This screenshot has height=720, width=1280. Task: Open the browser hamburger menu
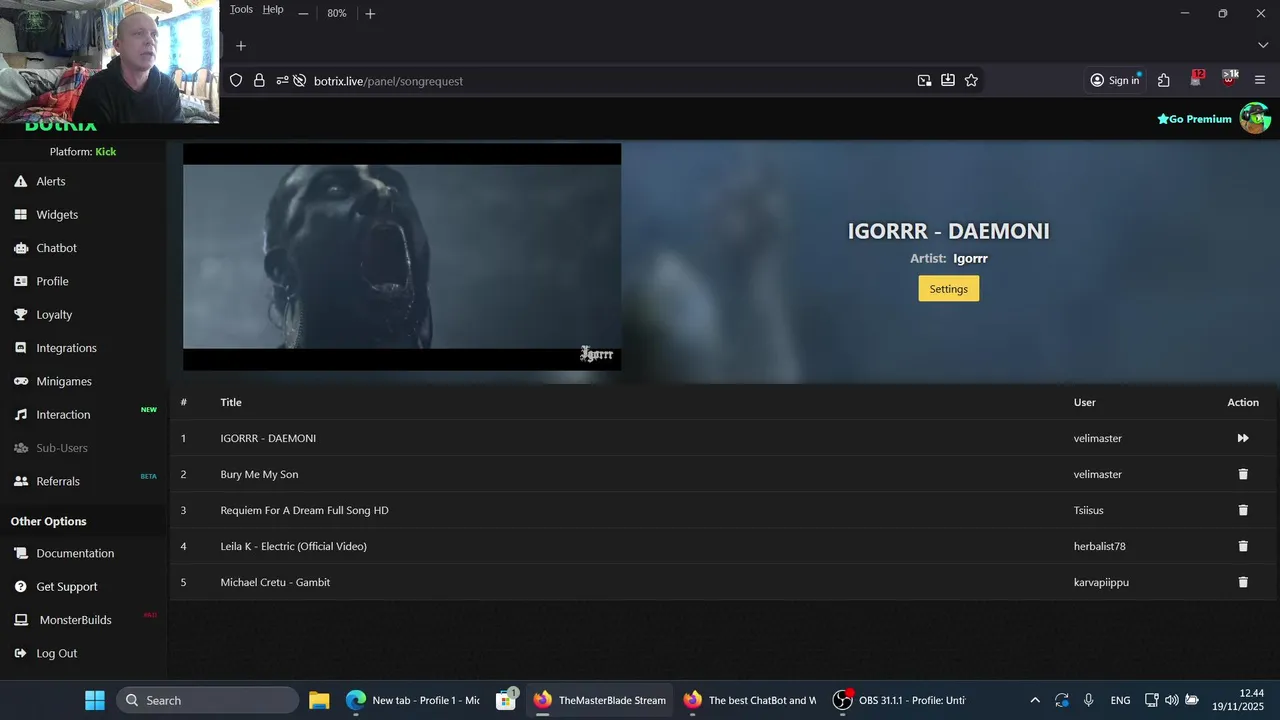click(1260, 80)
